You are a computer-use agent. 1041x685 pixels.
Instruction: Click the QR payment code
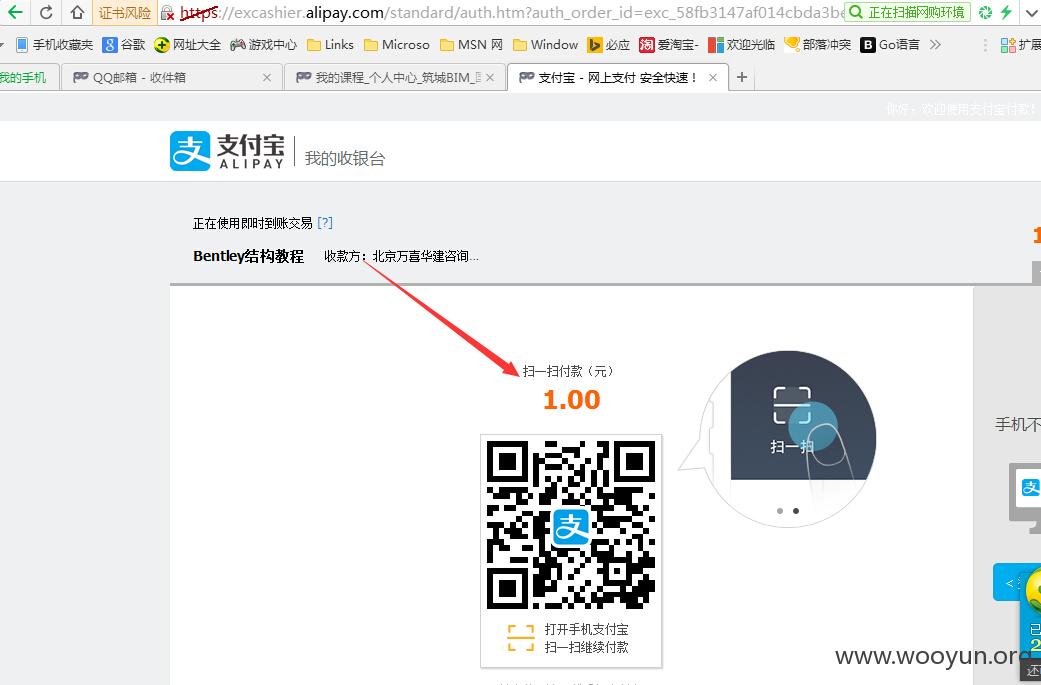571,524
